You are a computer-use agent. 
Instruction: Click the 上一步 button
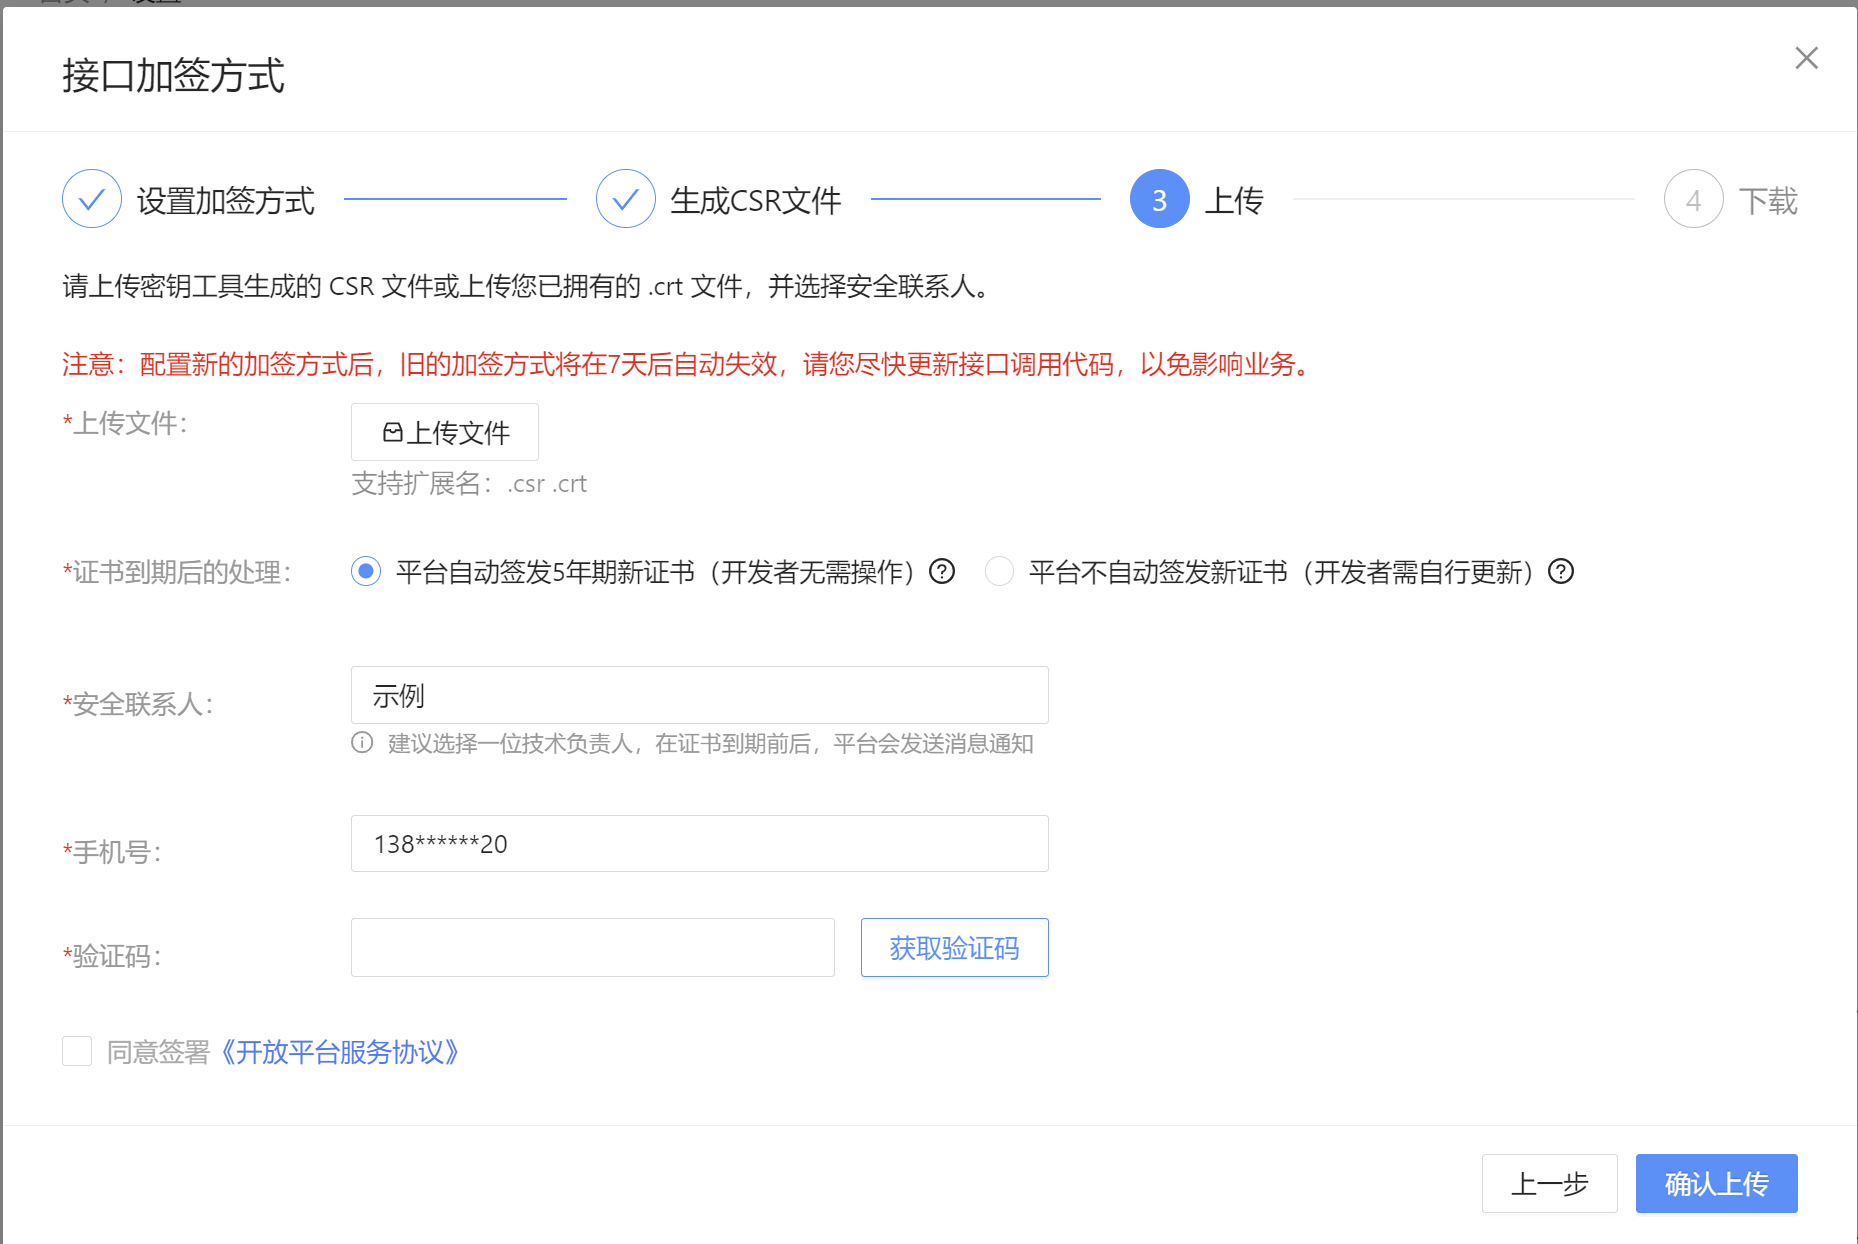point(1549,1183)
